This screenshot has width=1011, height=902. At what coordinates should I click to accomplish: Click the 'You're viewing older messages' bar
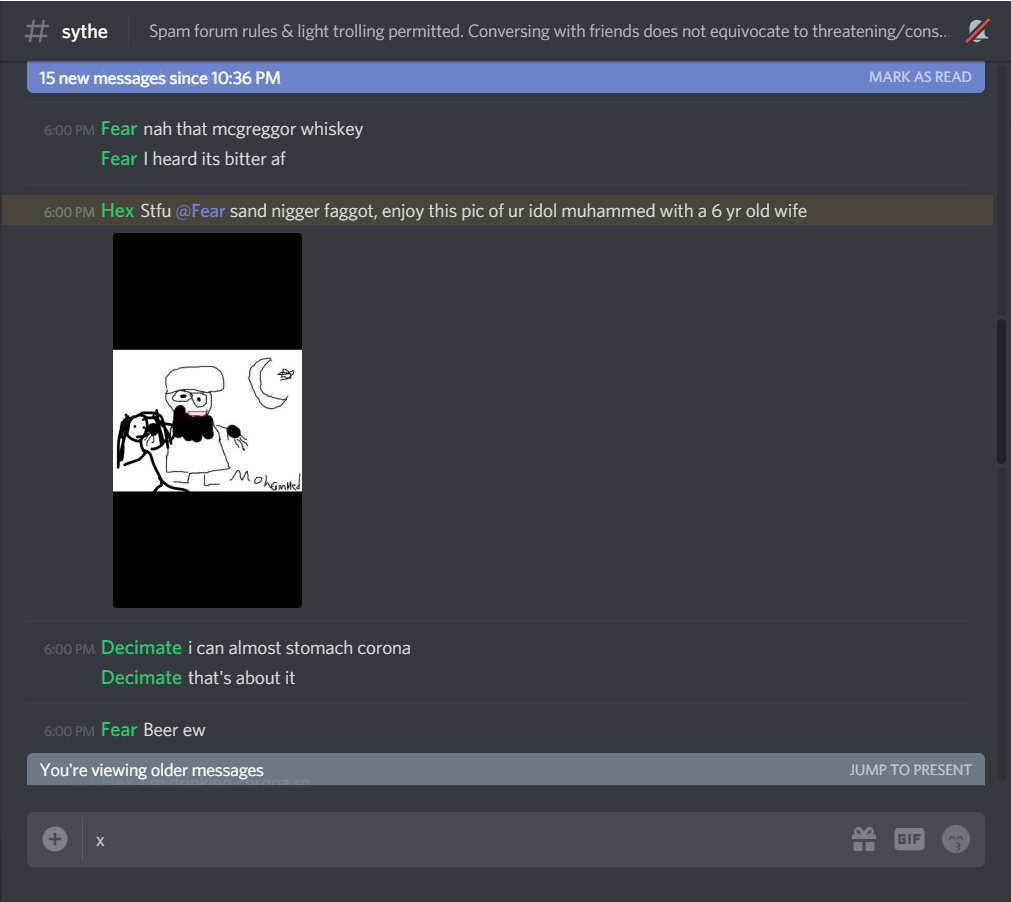click(506, 769)
